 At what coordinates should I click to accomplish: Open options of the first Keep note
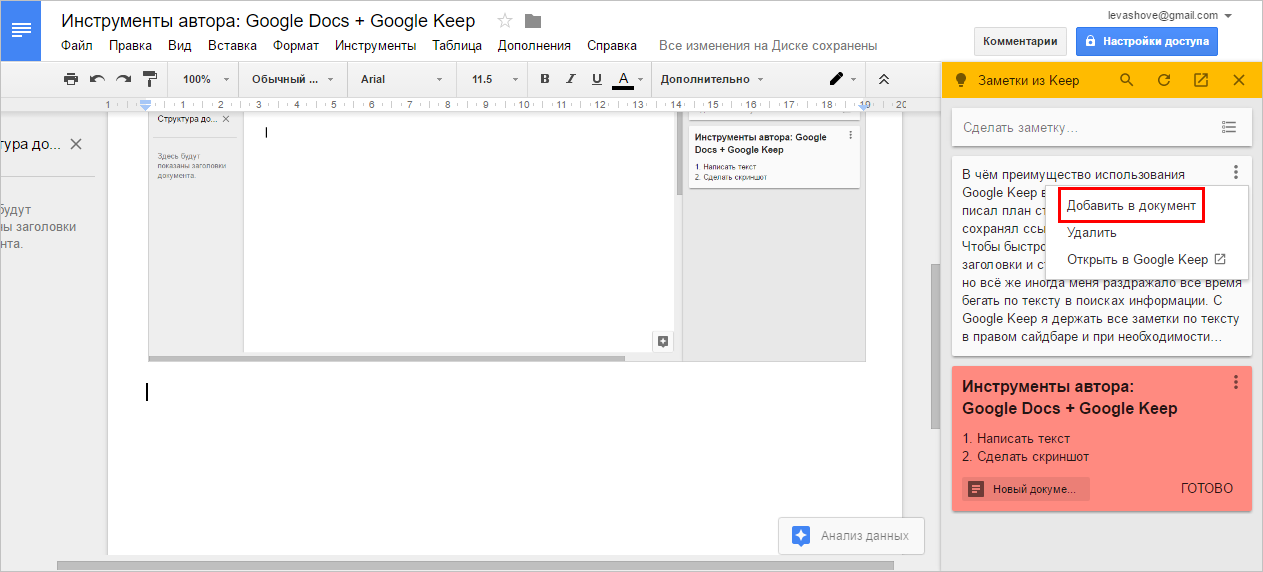pos(1236,172)
